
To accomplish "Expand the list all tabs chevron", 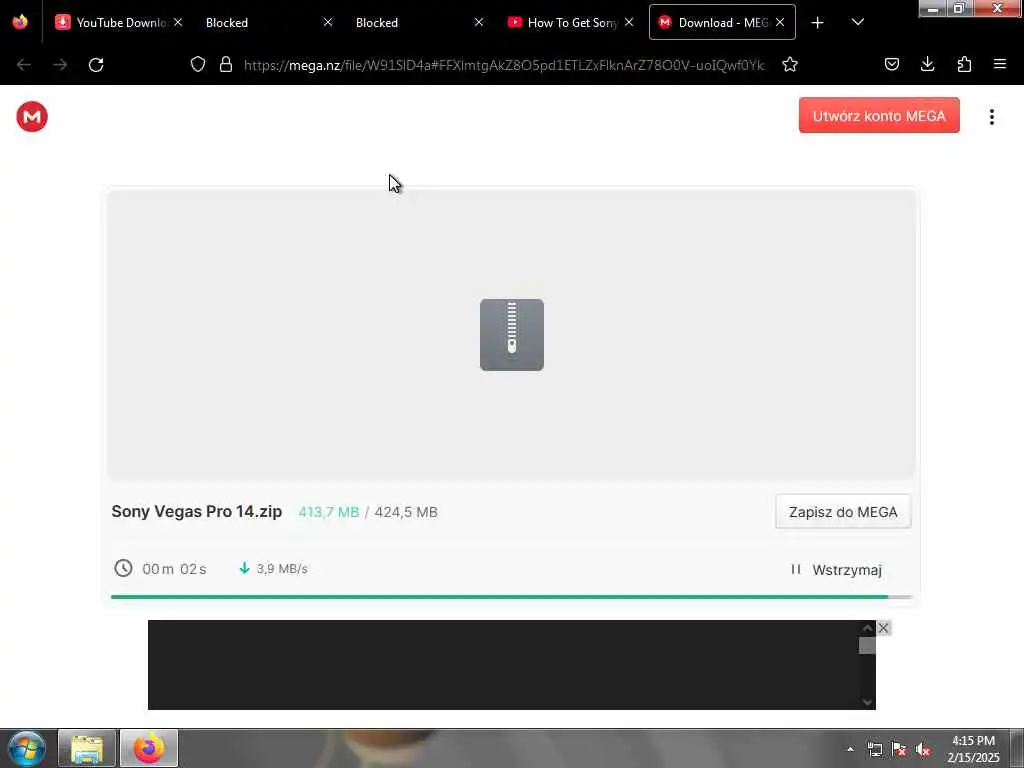I will pyautogui.click(x=858, y=22).
